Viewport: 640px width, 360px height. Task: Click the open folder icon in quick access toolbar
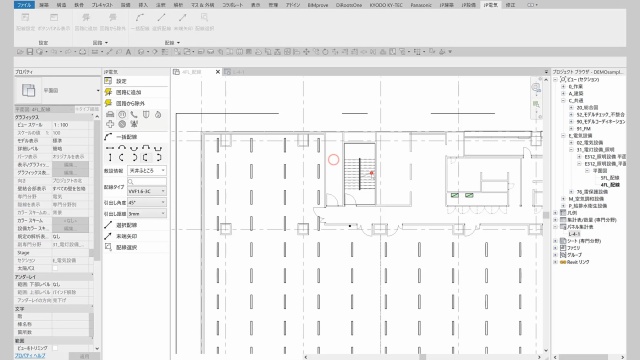click(x=20, y=52)
